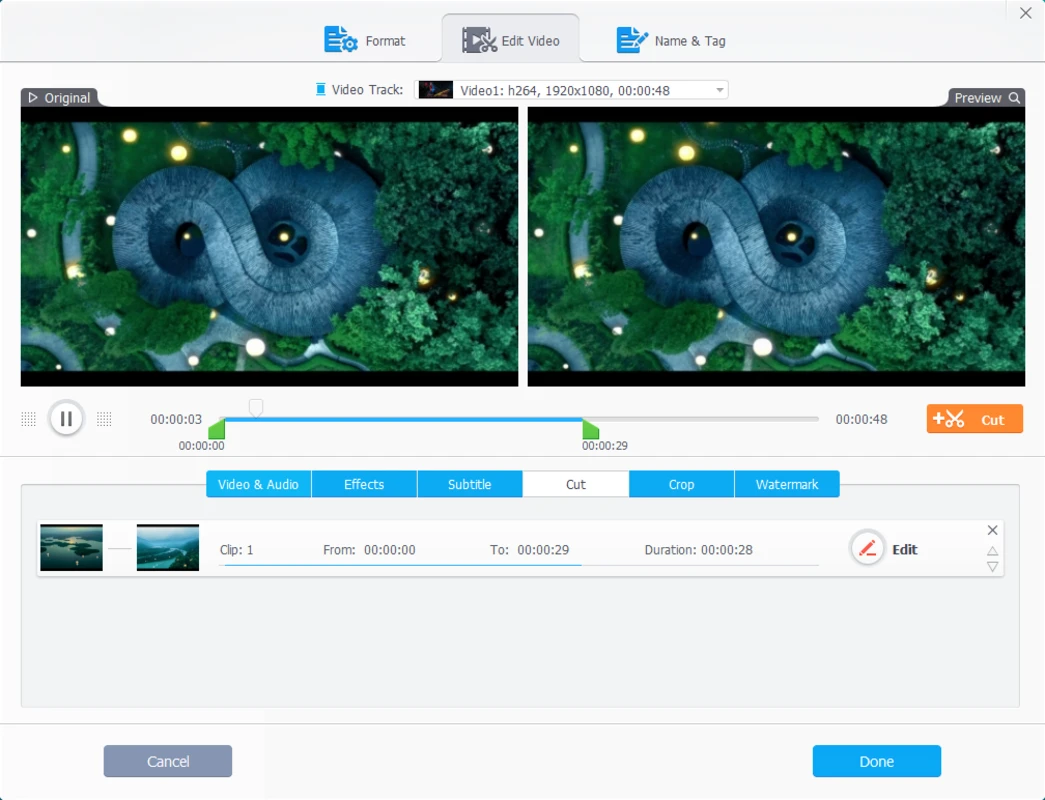This screenshot has width=1045, height=800.
Task: Remove Clip 1 using its X icon
Action: coord(992,529)
